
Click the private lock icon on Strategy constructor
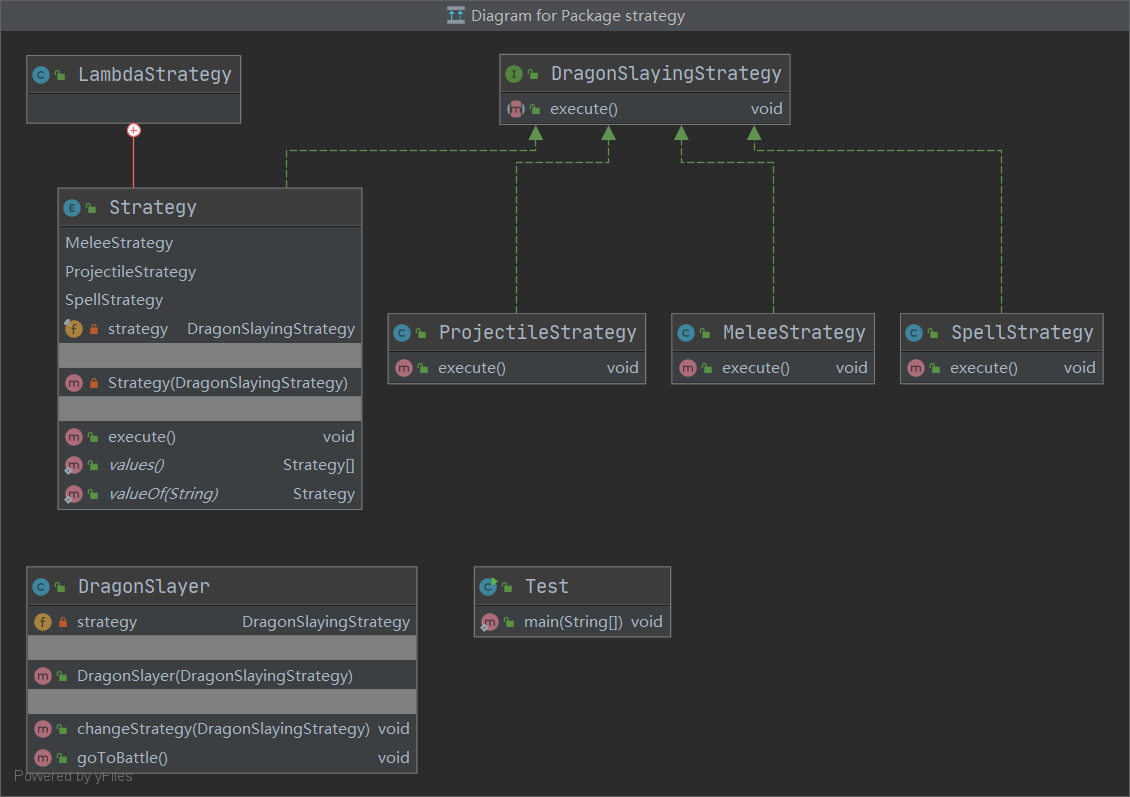pos(94,383)
